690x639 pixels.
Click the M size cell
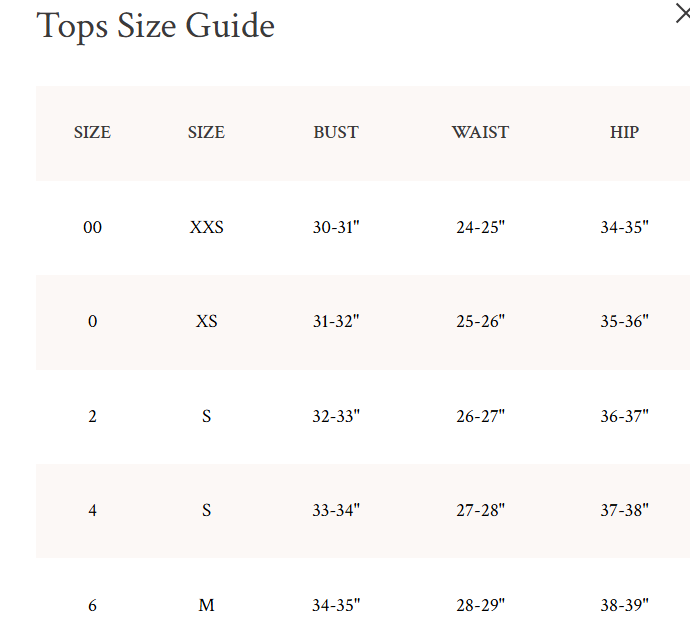tap(206, 605)
